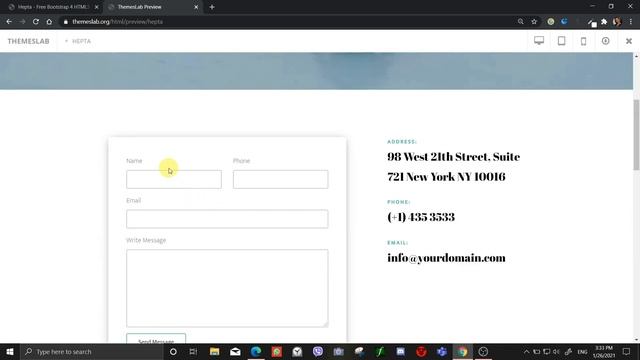Open a new browser tab
The image size is (640, 360).
tap(212, 7)
